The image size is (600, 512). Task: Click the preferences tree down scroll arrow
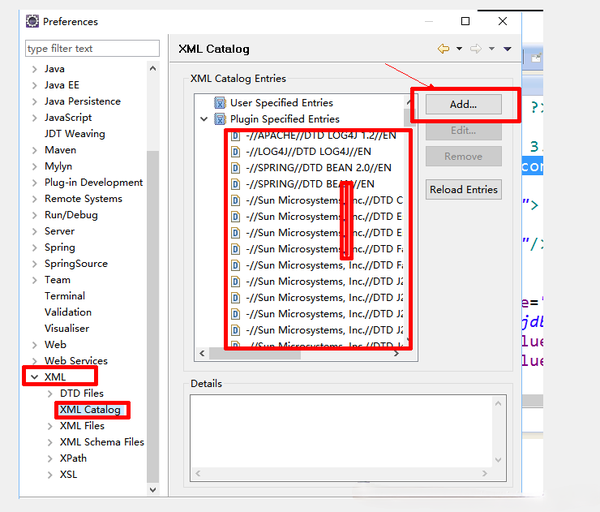[153, 489]
